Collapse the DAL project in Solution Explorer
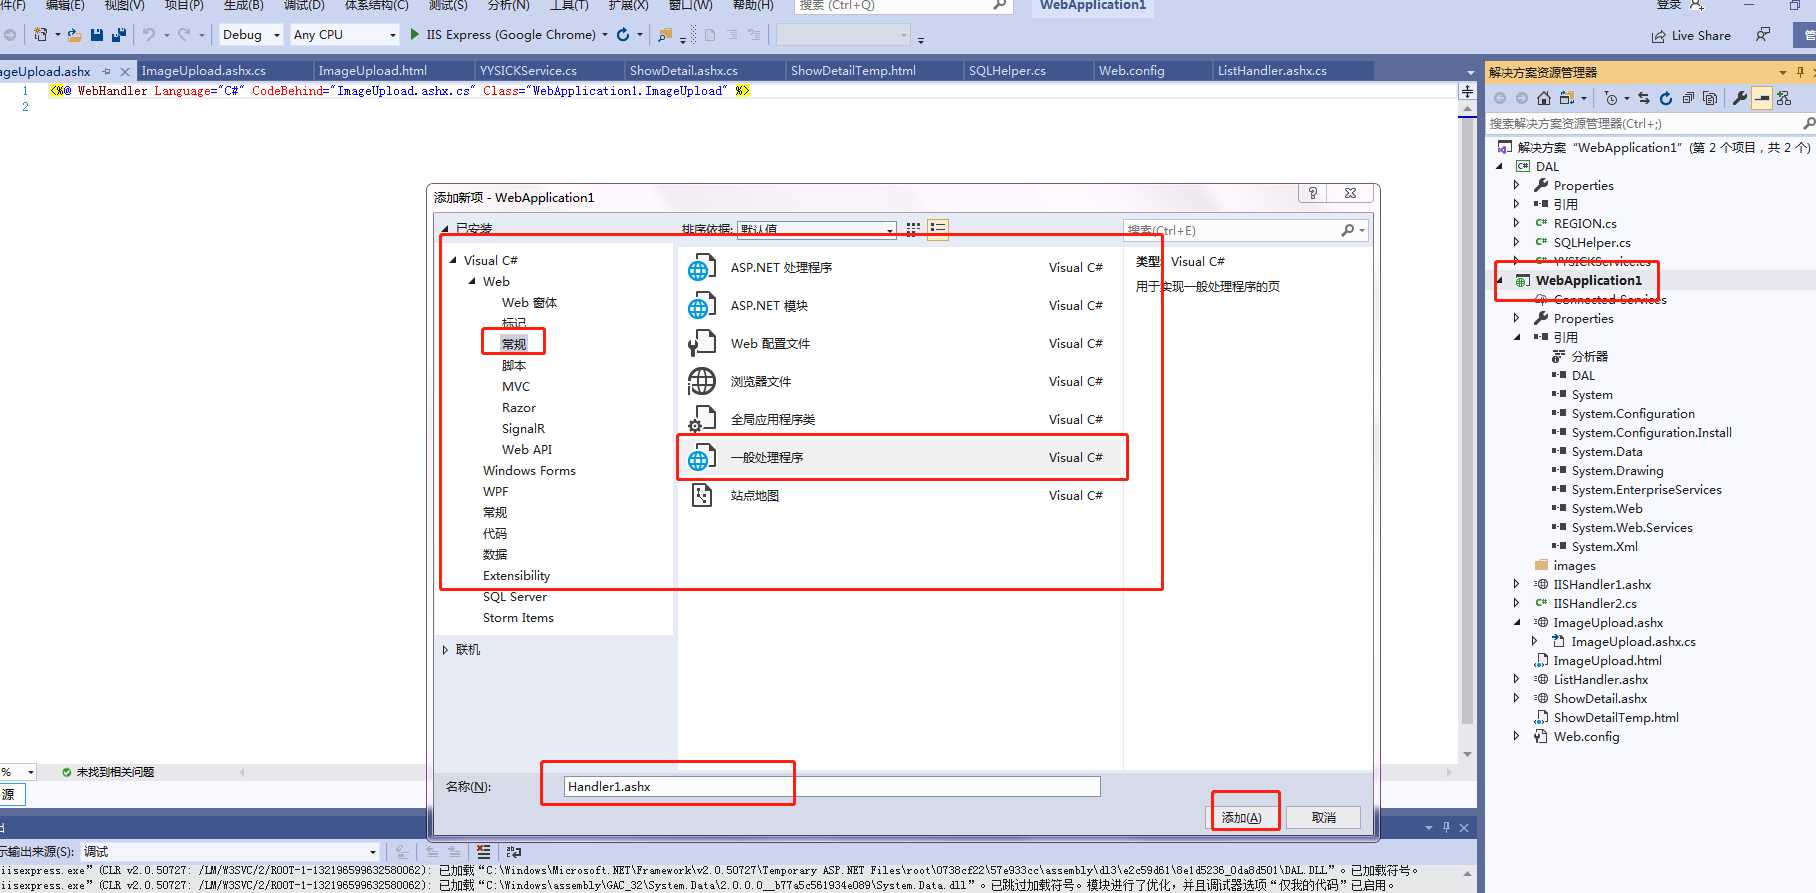Screen dimensions: 1816x893 (x=1499, y=167)
